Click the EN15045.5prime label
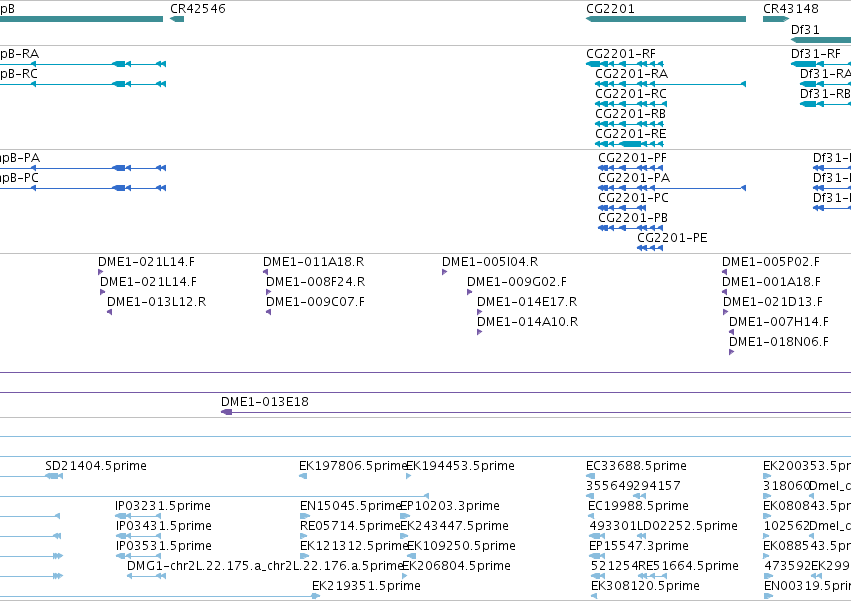 (x=351, y=506)
